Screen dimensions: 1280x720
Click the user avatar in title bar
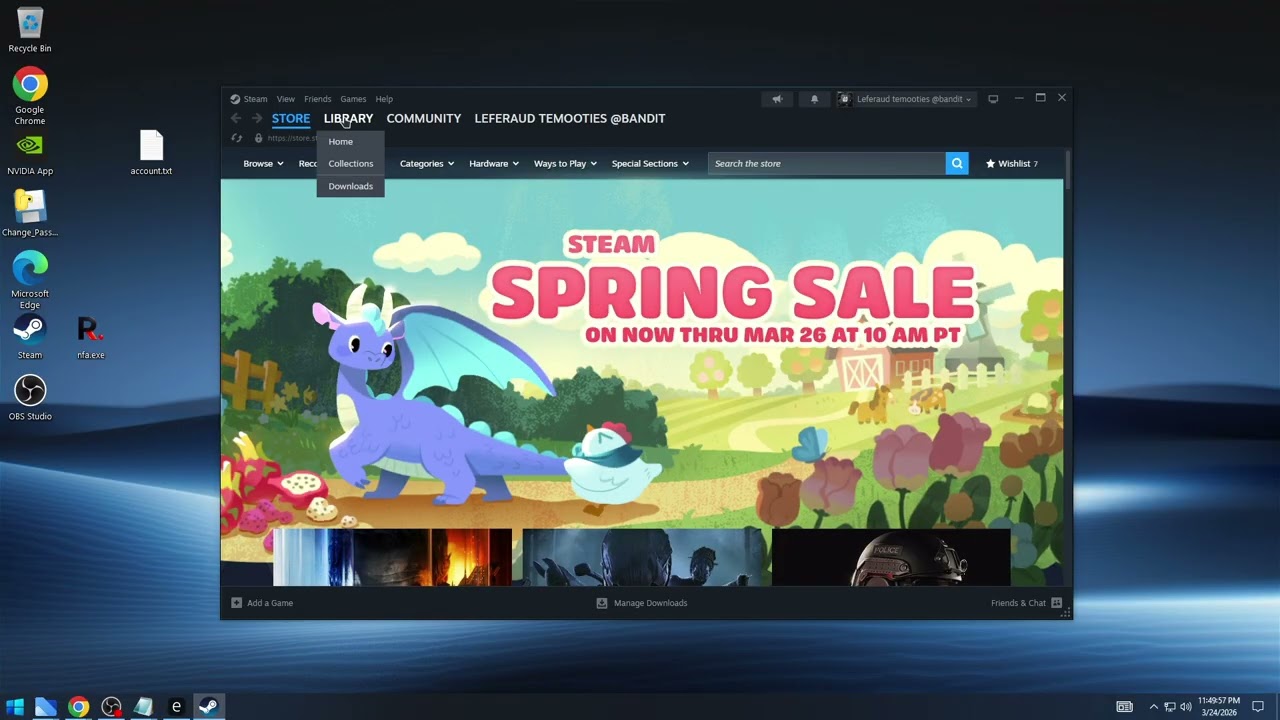tap(845, 99)
